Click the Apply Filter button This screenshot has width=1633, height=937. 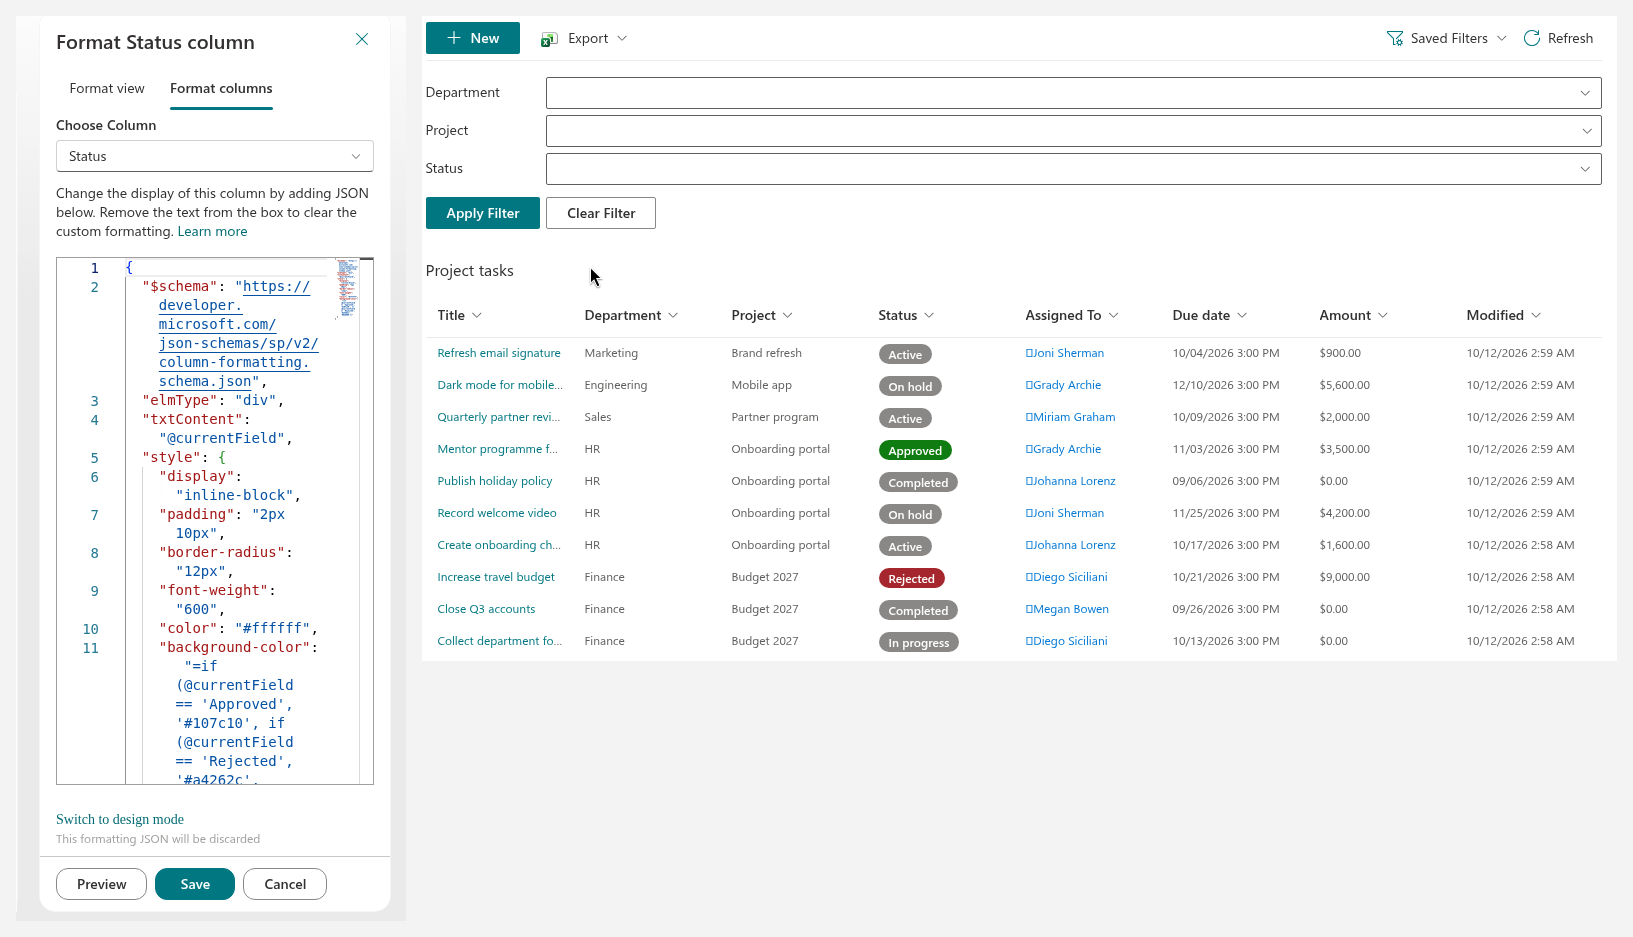(483, 213)
